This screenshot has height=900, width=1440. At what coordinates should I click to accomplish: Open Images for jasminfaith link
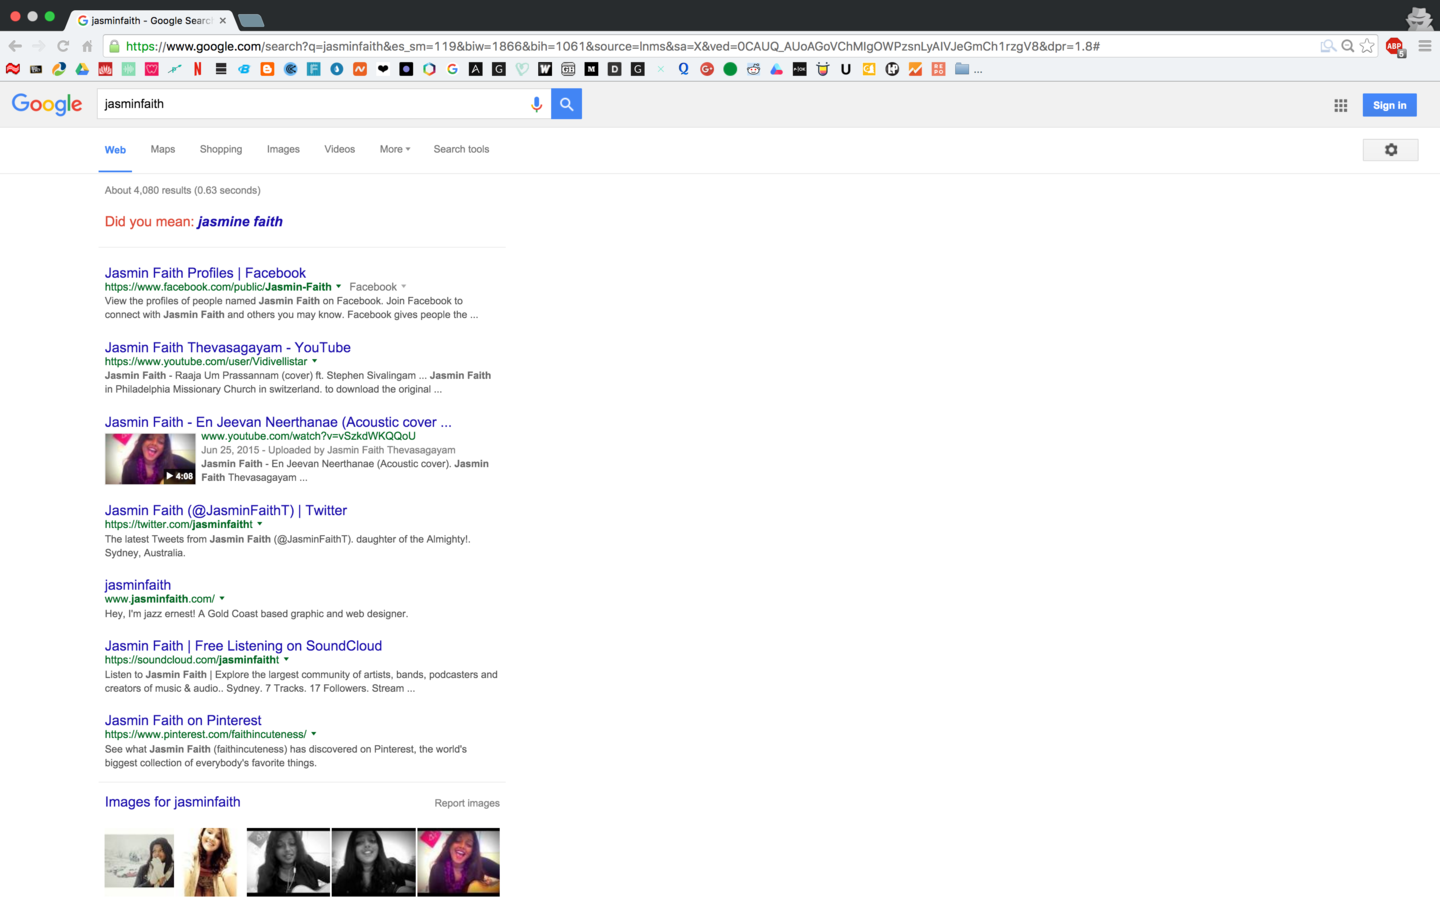pyautogui.click(x=172, y=802)
